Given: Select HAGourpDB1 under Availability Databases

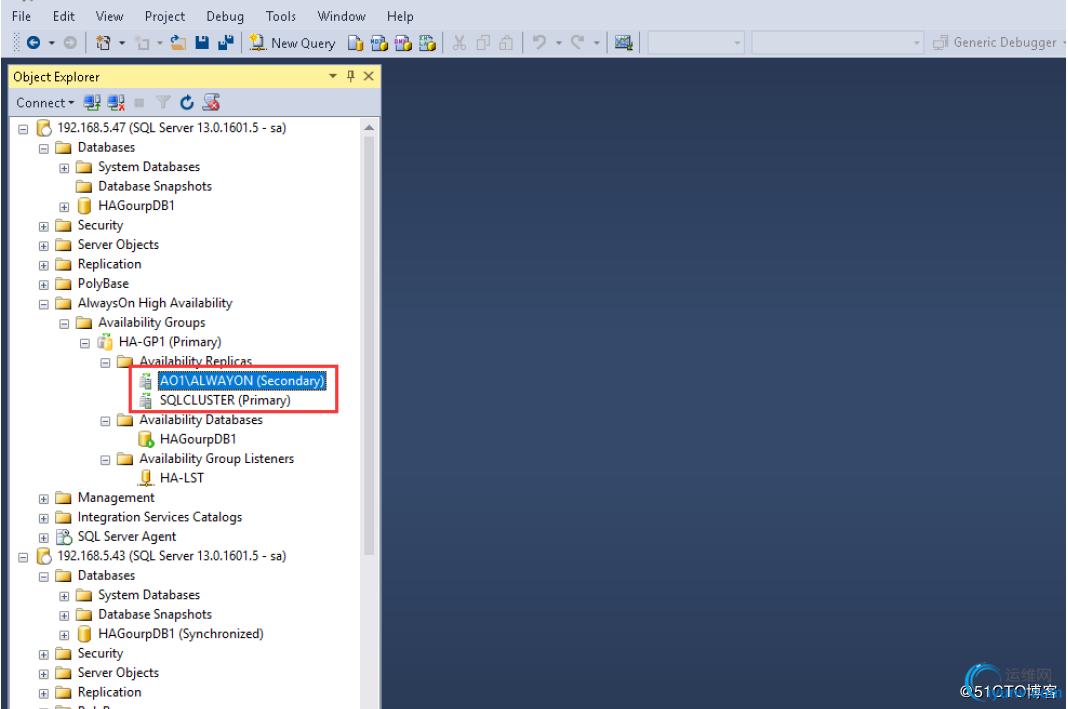Looking at the screenshot, I should (198, 439).
